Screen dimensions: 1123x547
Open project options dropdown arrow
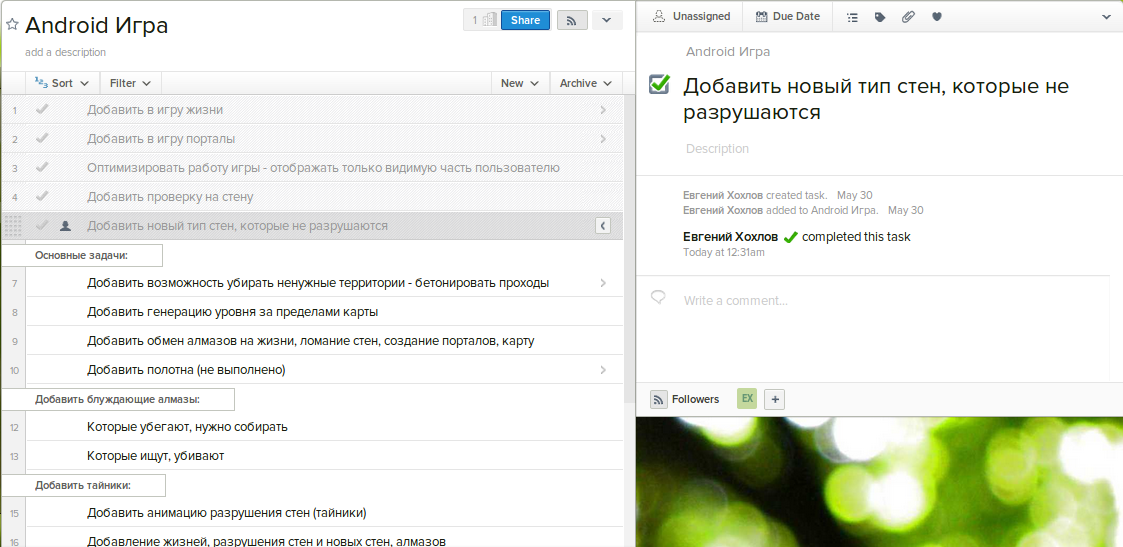(607, 20)
